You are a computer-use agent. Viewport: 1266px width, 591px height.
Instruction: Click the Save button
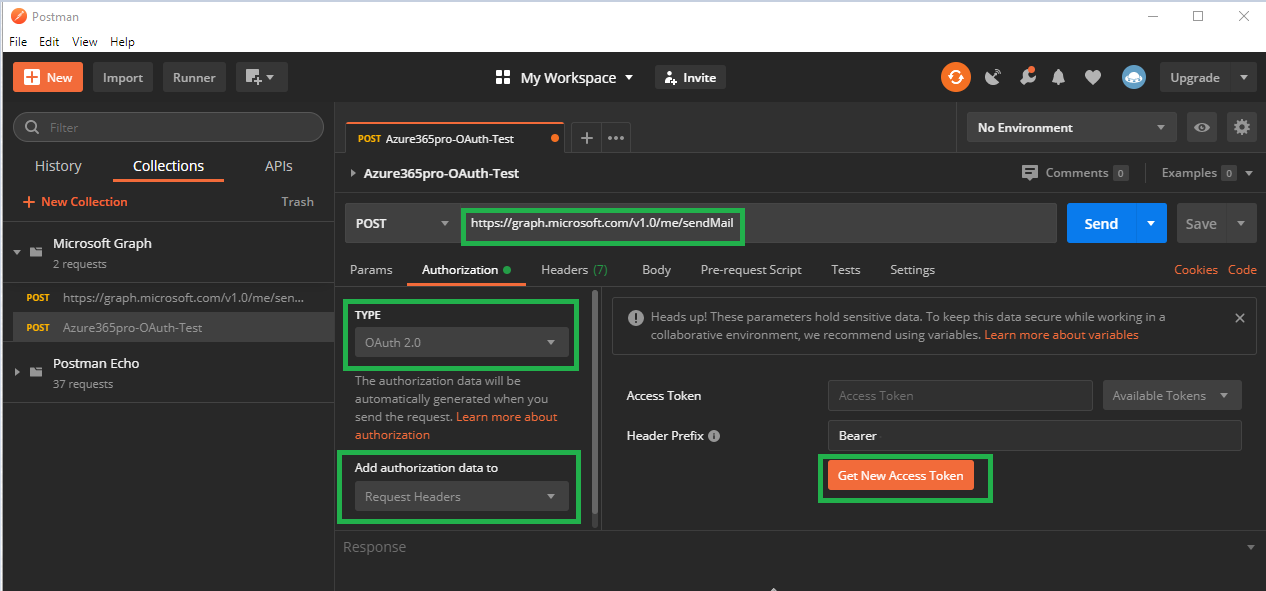click(x=1201, y=223)
